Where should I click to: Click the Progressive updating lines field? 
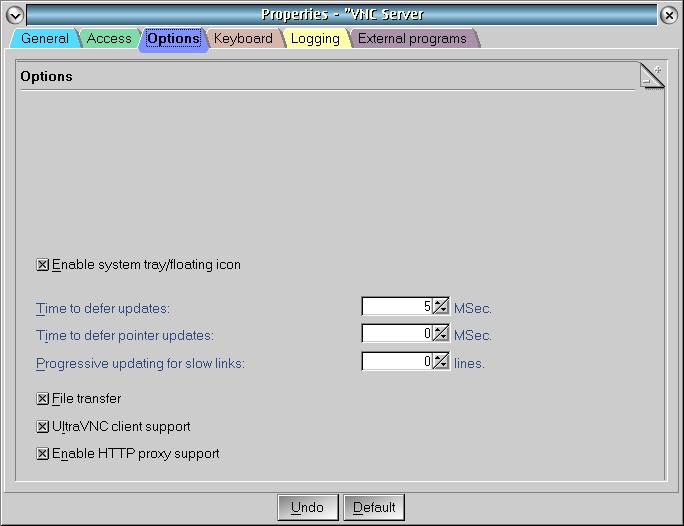tap(397, 362)
